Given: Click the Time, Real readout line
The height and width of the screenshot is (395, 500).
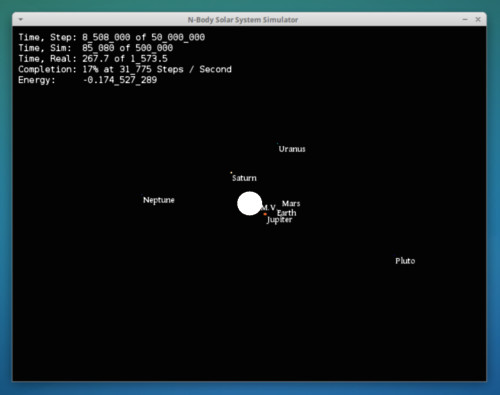Looking at the screenshot, I should tap(93, 58).
